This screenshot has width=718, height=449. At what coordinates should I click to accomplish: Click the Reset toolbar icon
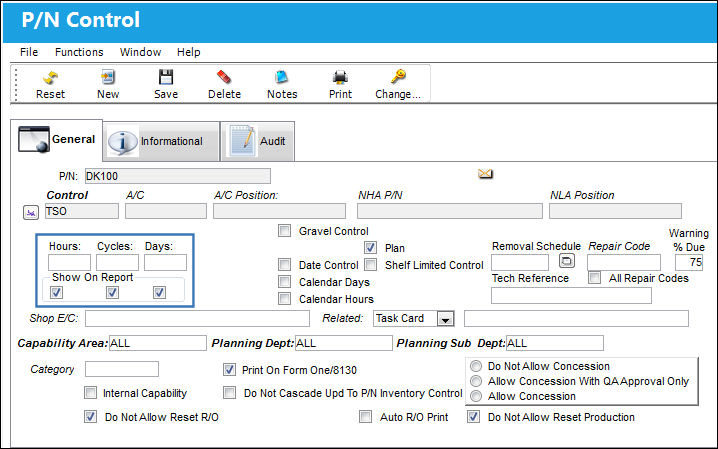pyautogui.click(x=50, y=78)
